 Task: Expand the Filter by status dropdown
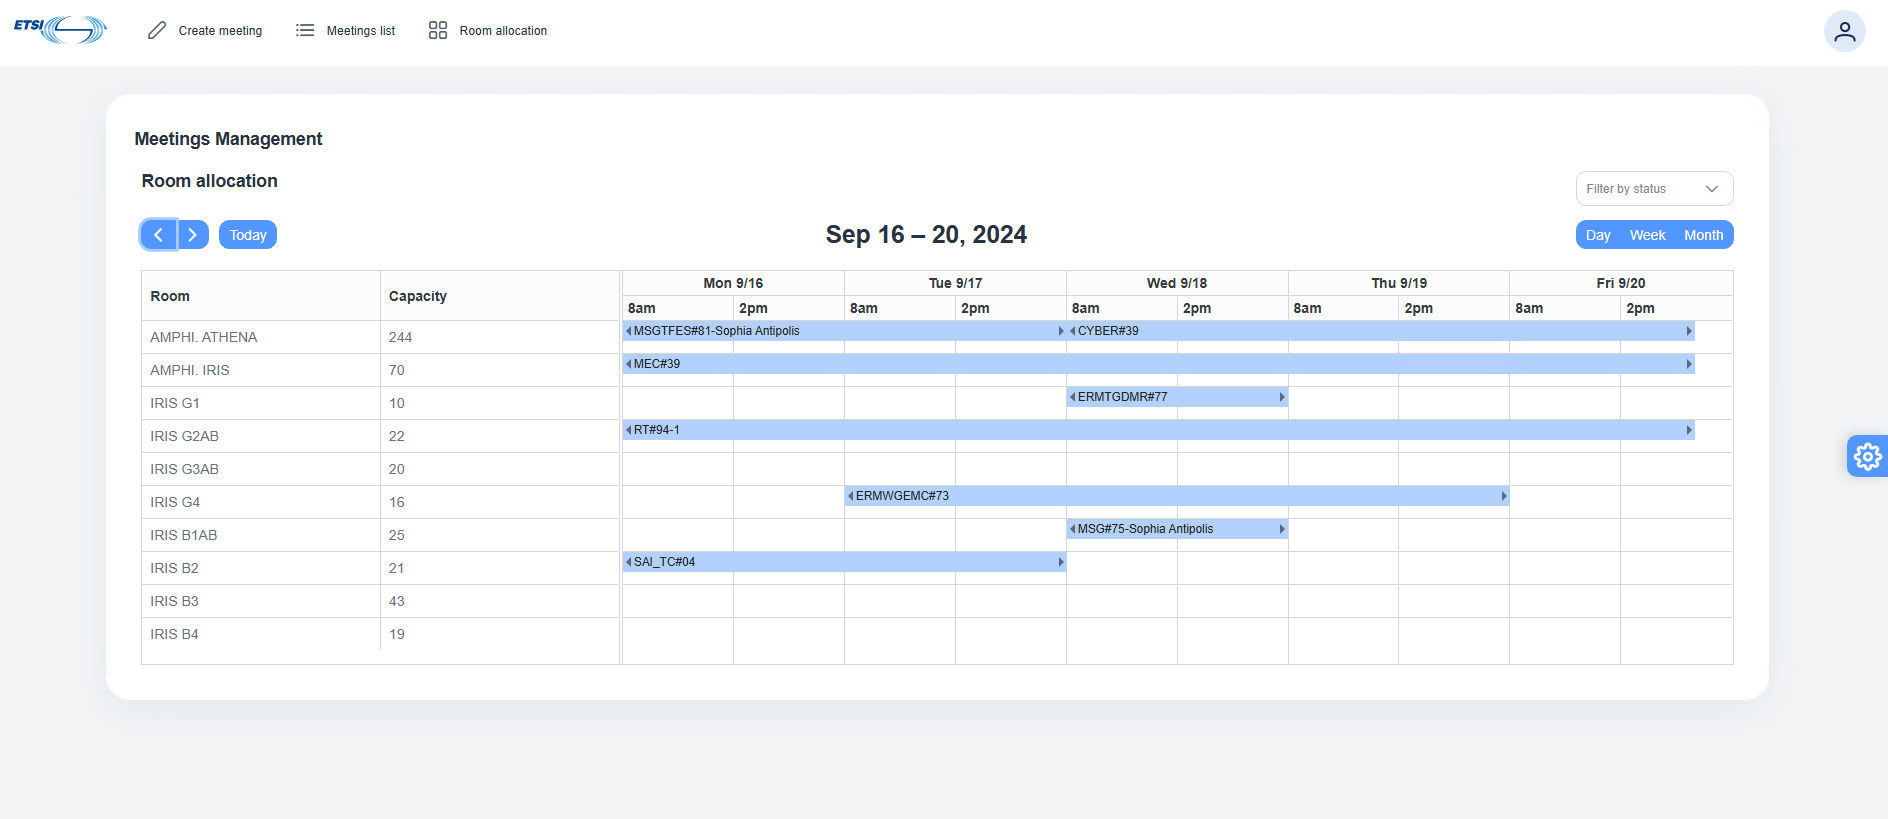[x=1654, y=189]
